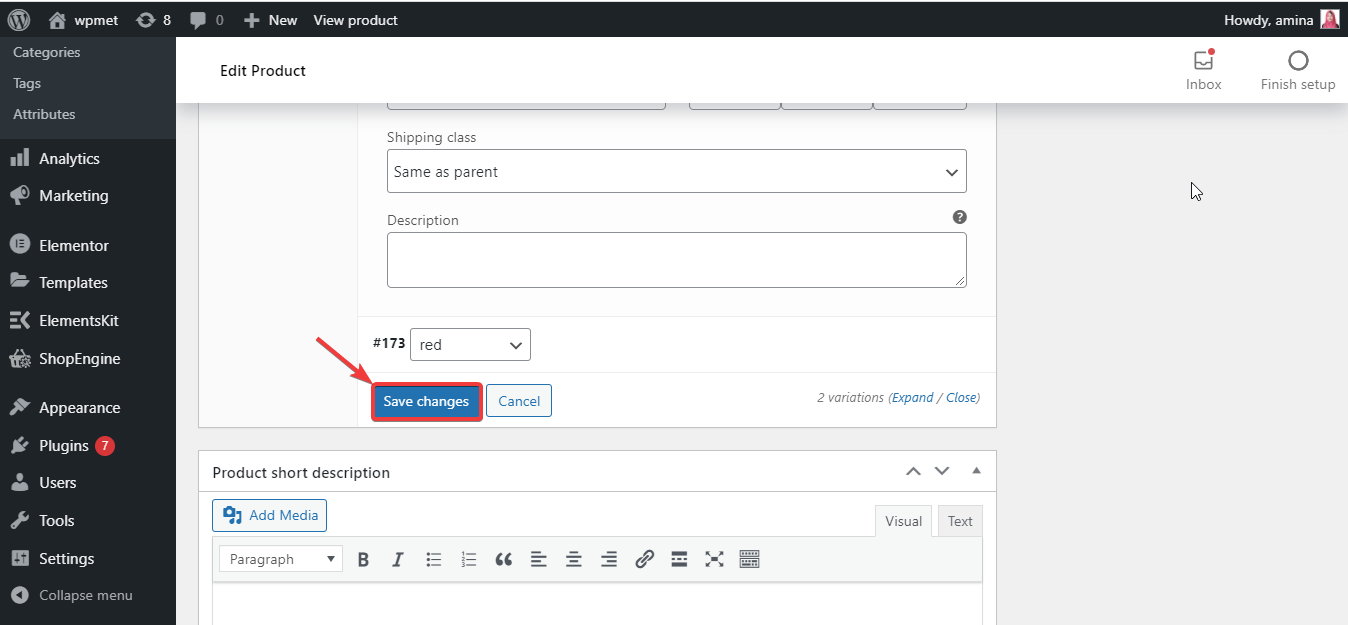The height and width of the screenshot is (625, 1348).
Task: Open the Plugins menu
Action: pos(64,446)
